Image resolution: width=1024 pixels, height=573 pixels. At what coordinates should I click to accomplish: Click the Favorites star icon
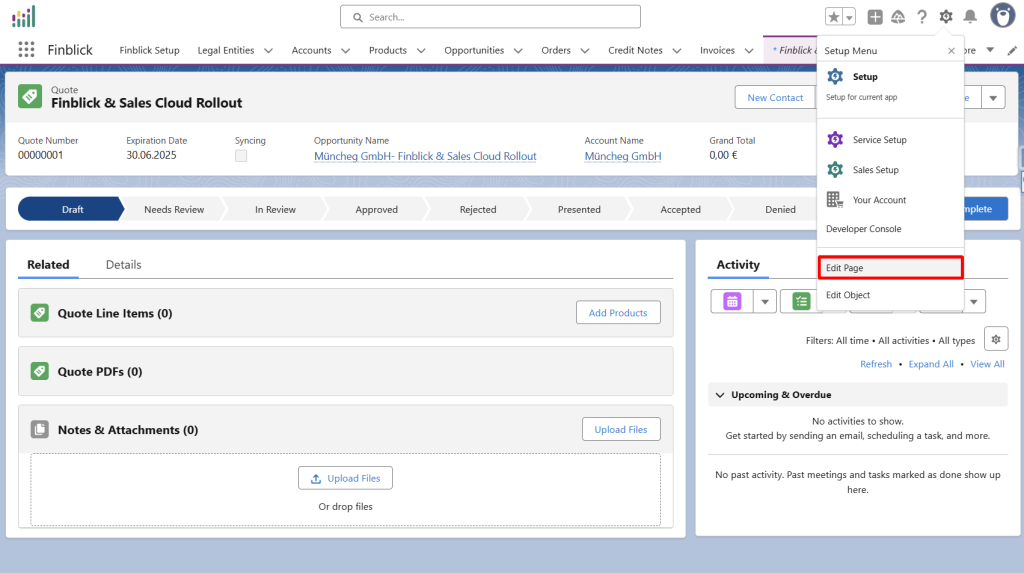[834, 17]
